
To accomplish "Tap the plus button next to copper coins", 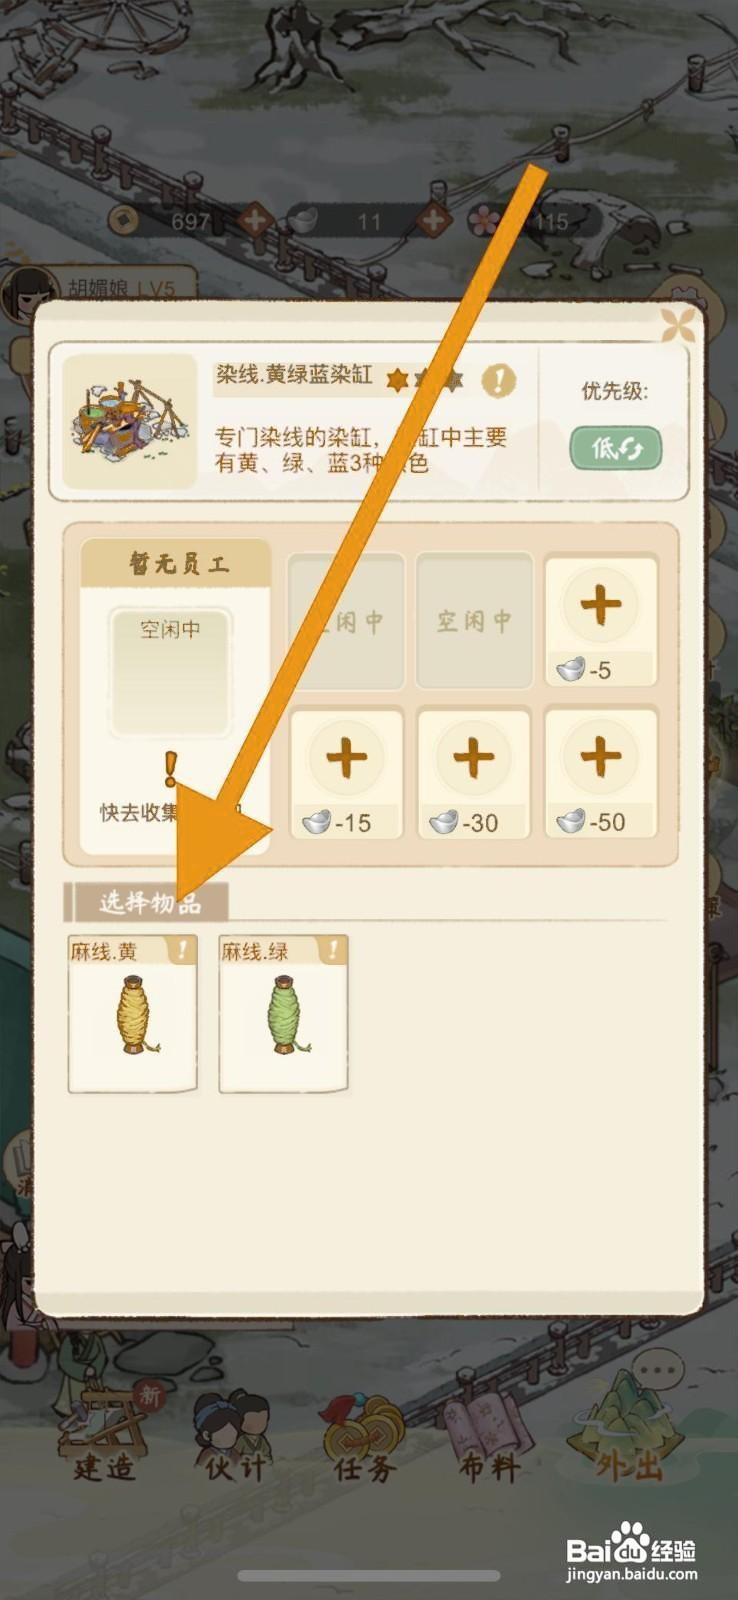I will pyautogui.click(x=255, y=220).
